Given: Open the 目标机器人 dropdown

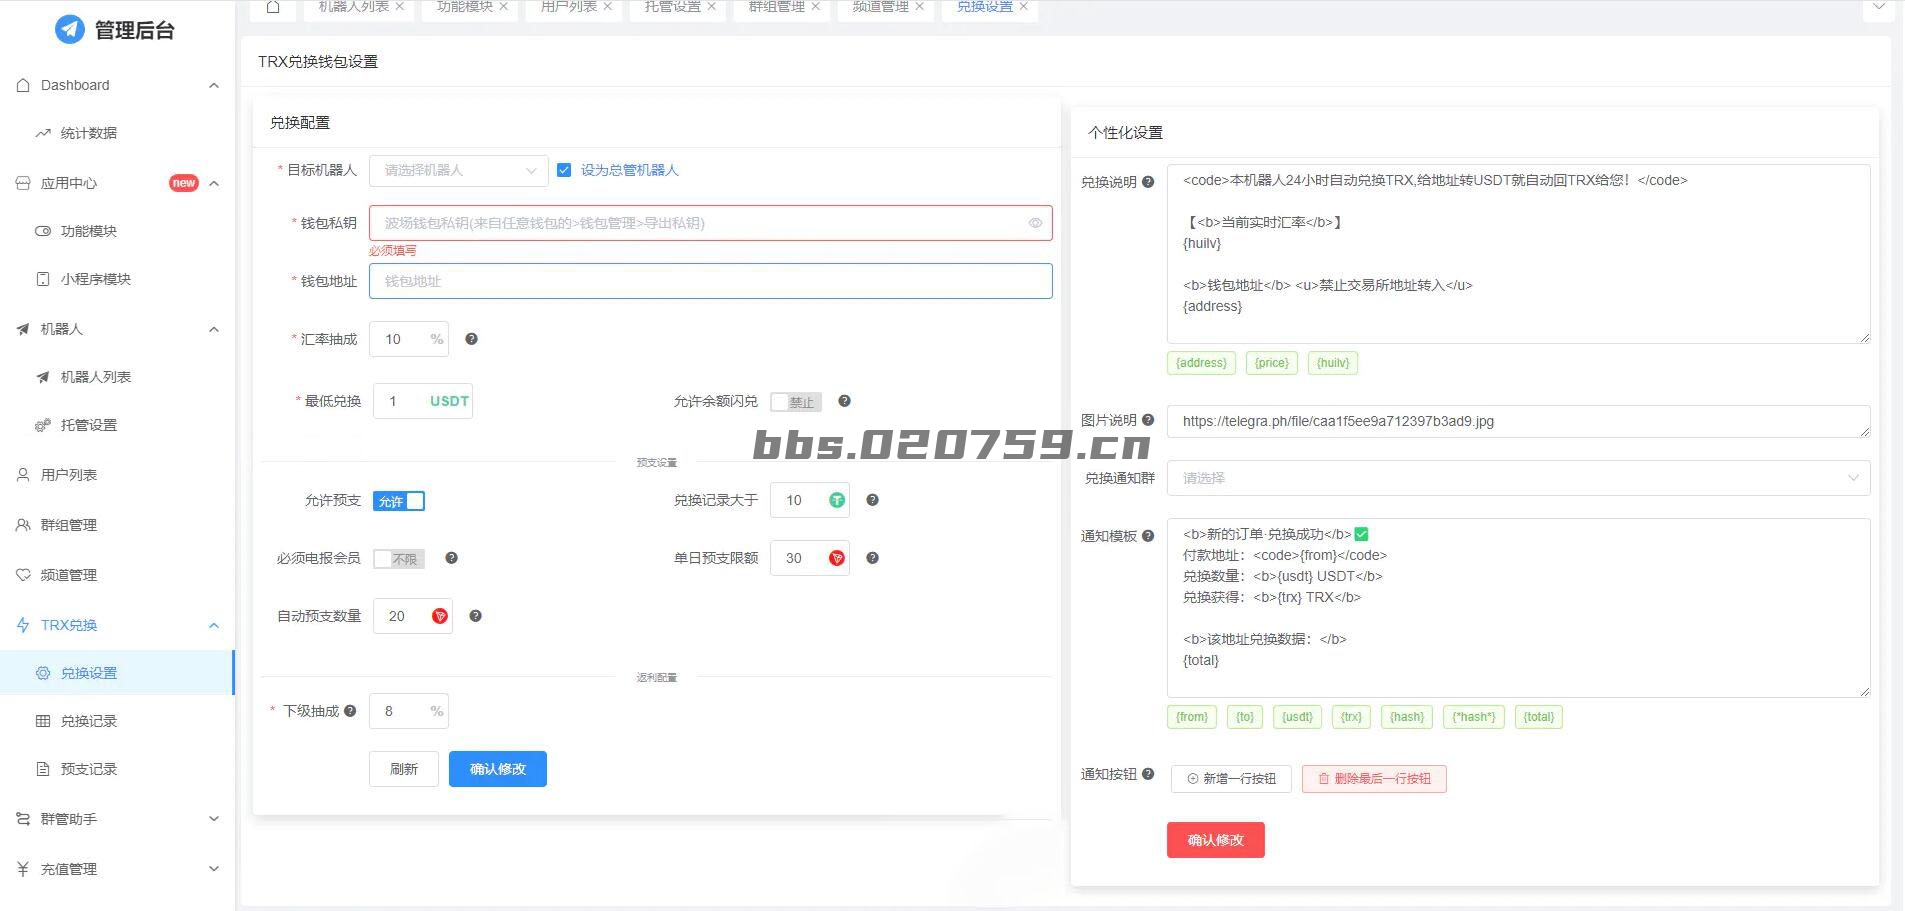Looking at the screenshot, I should (x=458, y=170).
